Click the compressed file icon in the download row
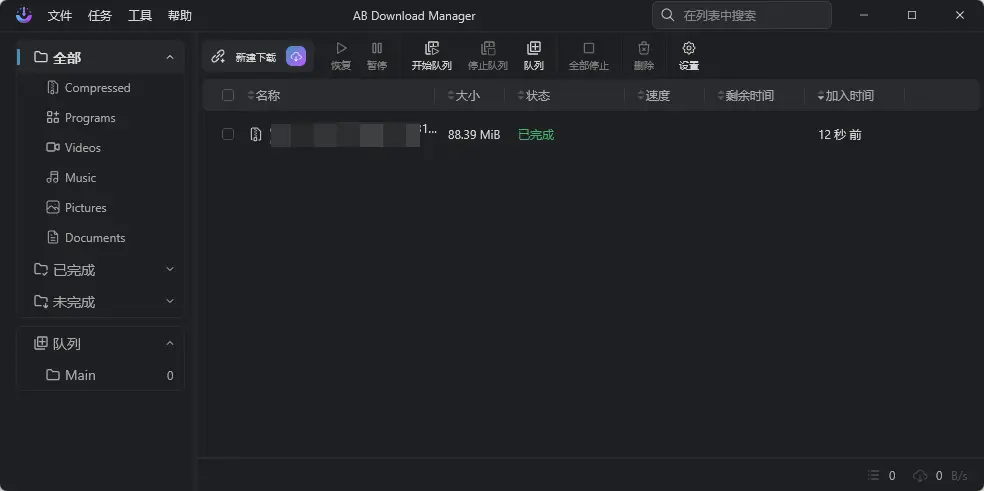Screen dimensions: 984x491 255,134
